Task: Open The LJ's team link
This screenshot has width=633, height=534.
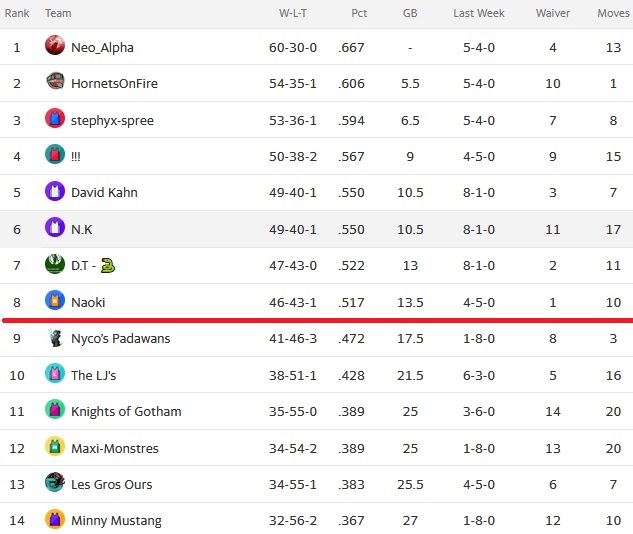Action: 93,375
